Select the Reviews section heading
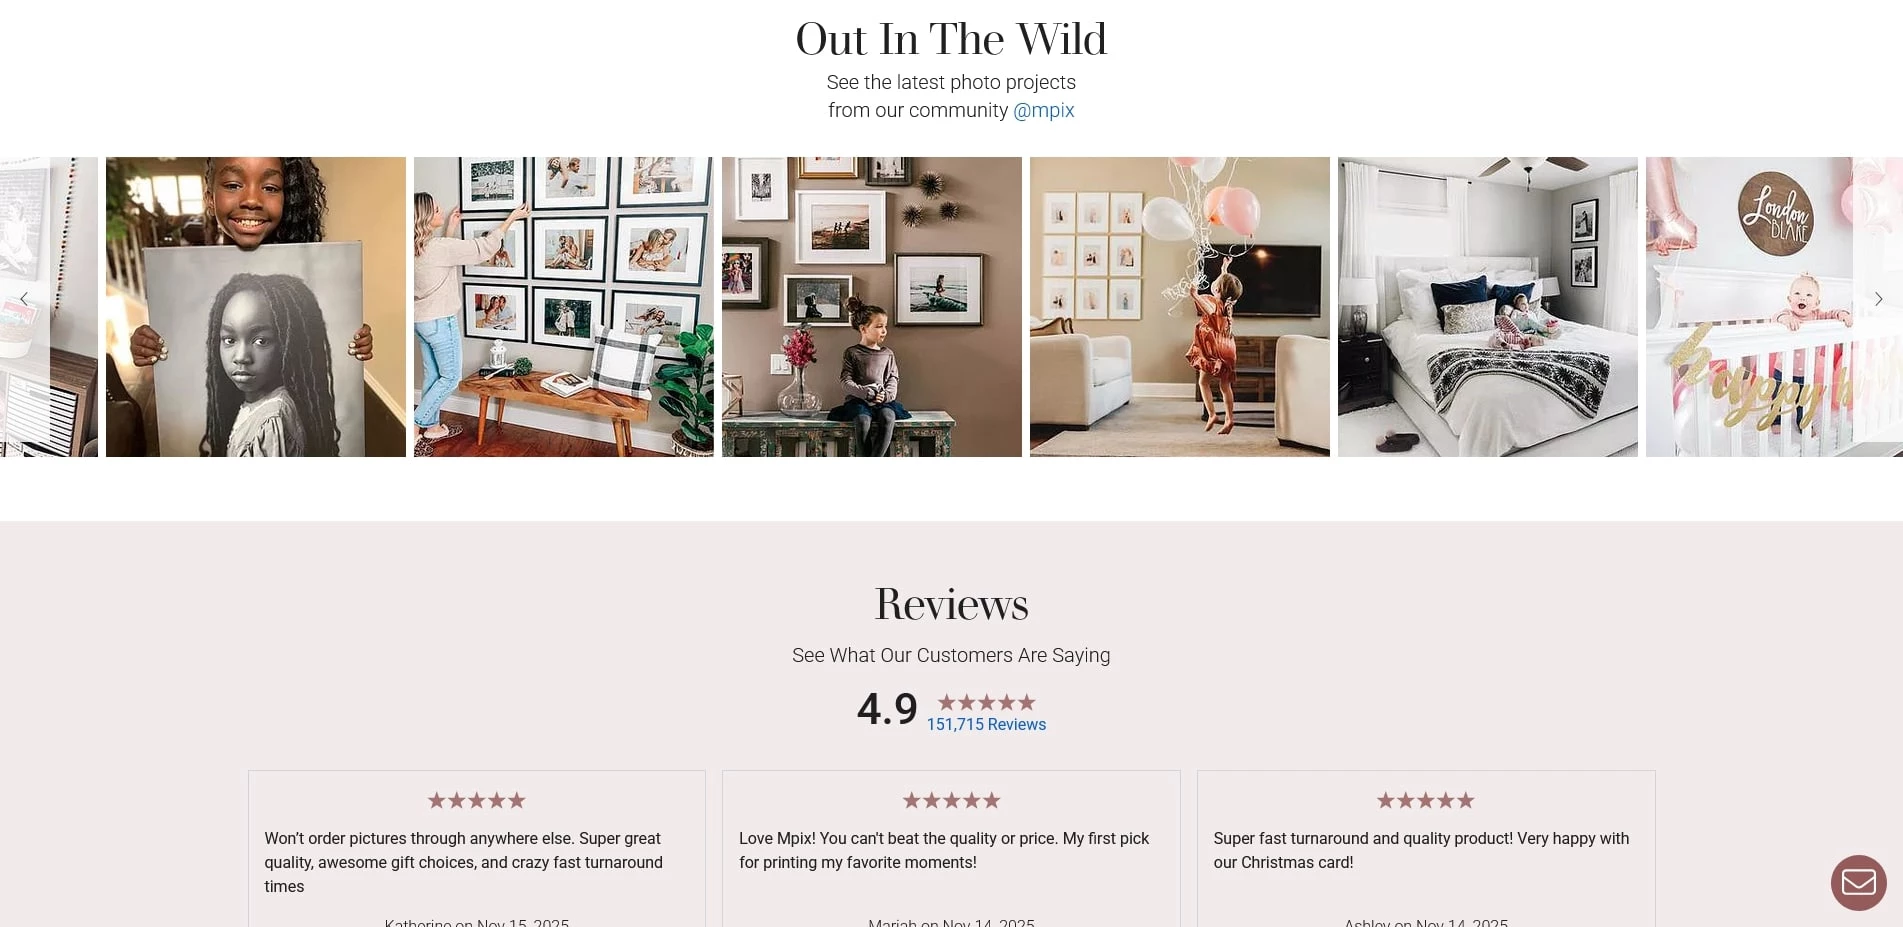 coord(951,604)
